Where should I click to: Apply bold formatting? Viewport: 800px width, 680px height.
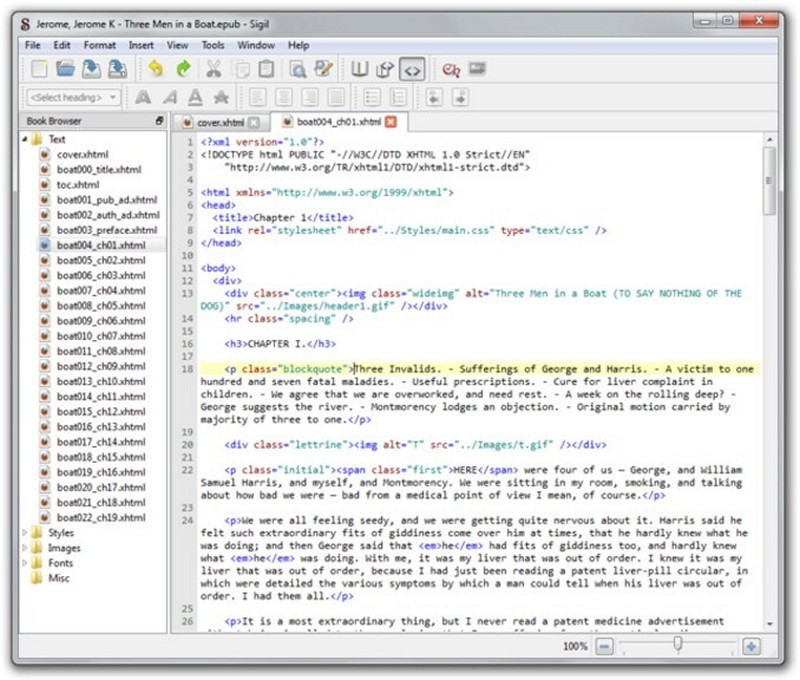pyautogui.click(x=143, y=97)
